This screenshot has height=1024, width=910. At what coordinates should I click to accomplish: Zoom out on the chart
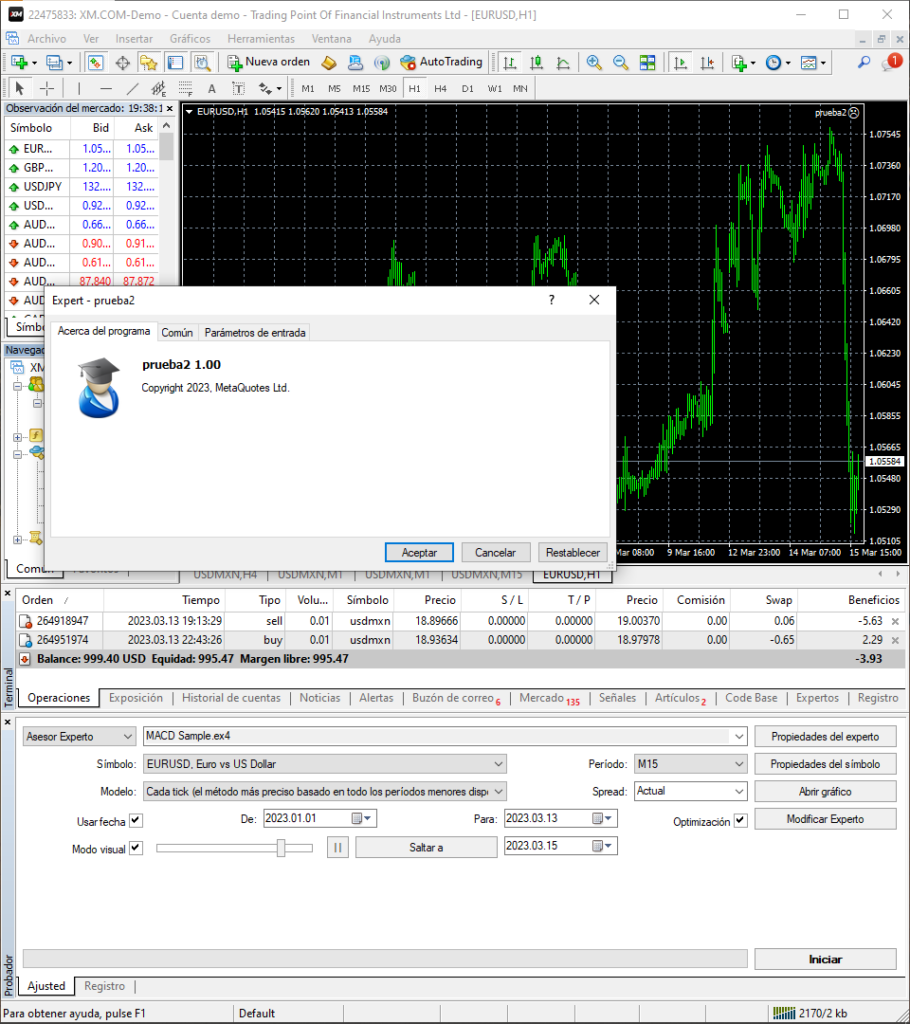621,63
